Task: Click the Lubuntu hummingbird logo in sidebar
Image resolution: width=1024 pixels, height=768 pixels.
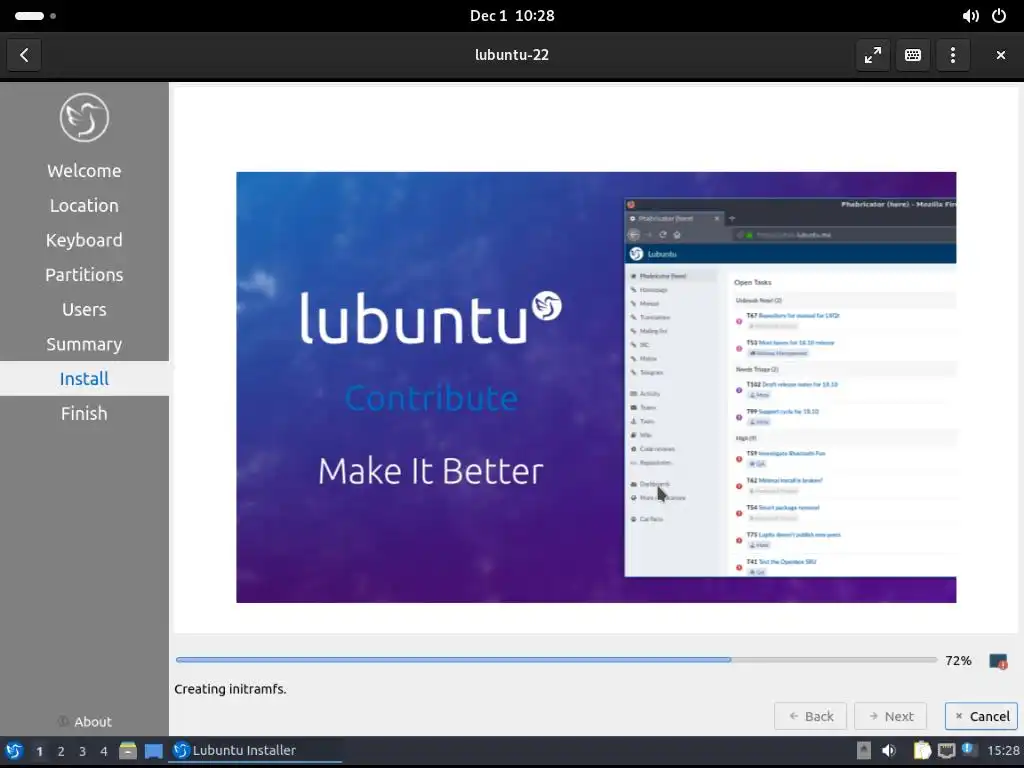Action: 84,118
